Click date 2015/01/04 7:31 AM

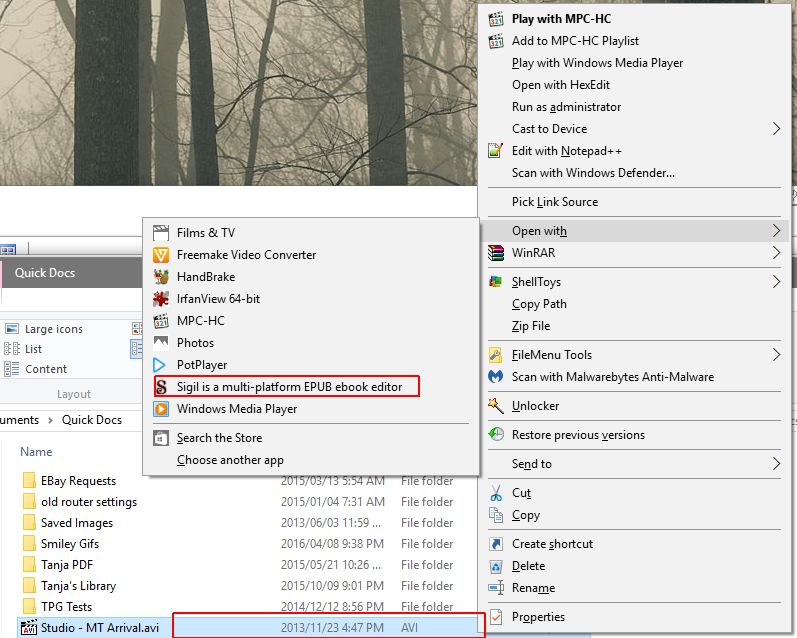[332, 502]
